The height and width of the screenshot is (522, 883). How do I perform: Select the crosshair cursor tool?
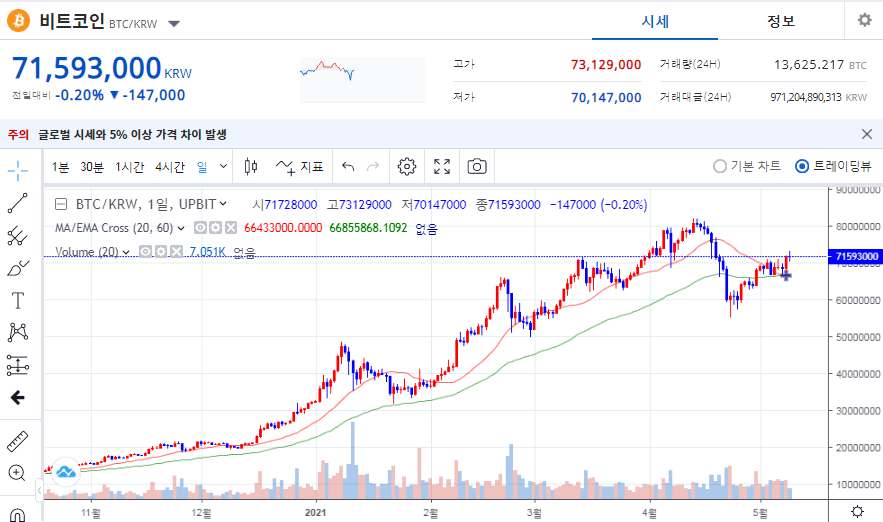click(x=18, y=170)
